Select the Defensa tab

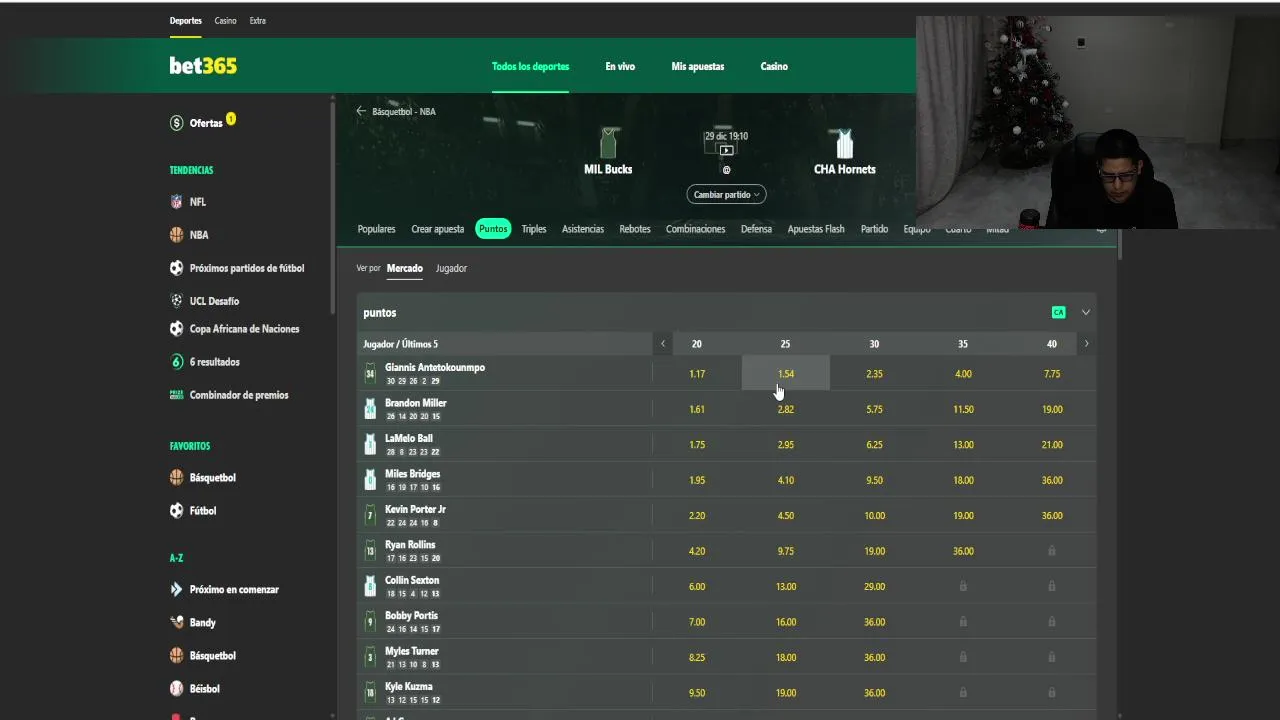click(x=756, y=229)
